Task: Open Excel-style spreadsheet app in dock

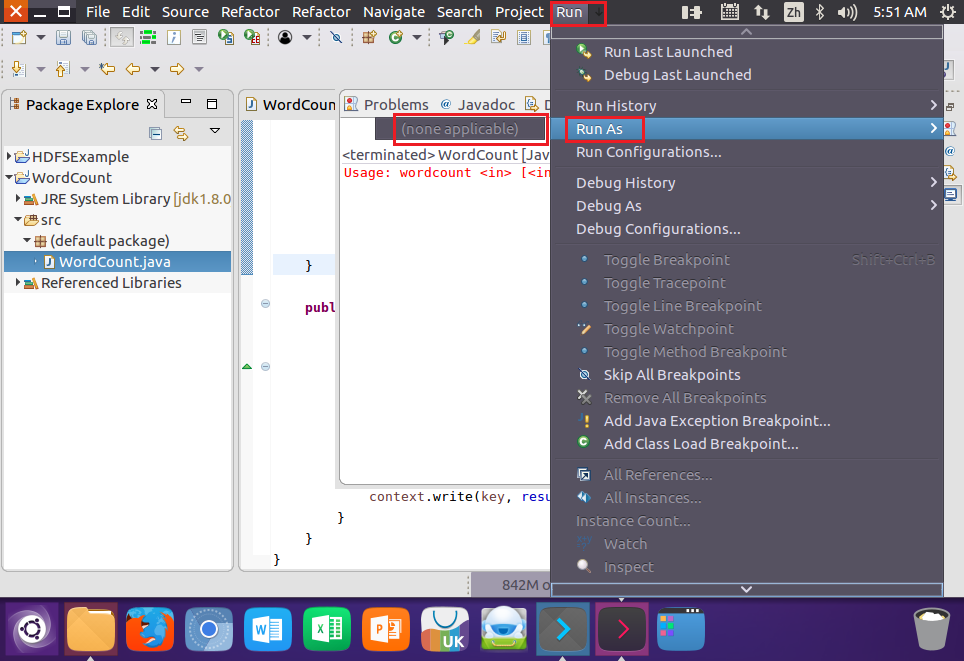Action: [x=326, y=628]
